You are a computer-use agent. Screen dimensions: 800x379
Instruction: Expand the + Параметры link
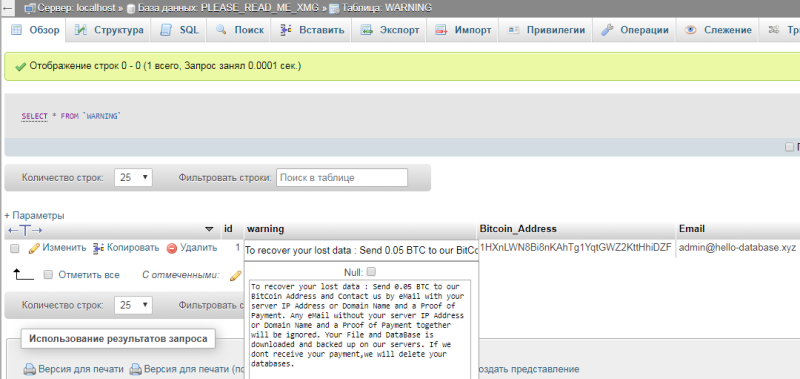[x=35, y=215]
